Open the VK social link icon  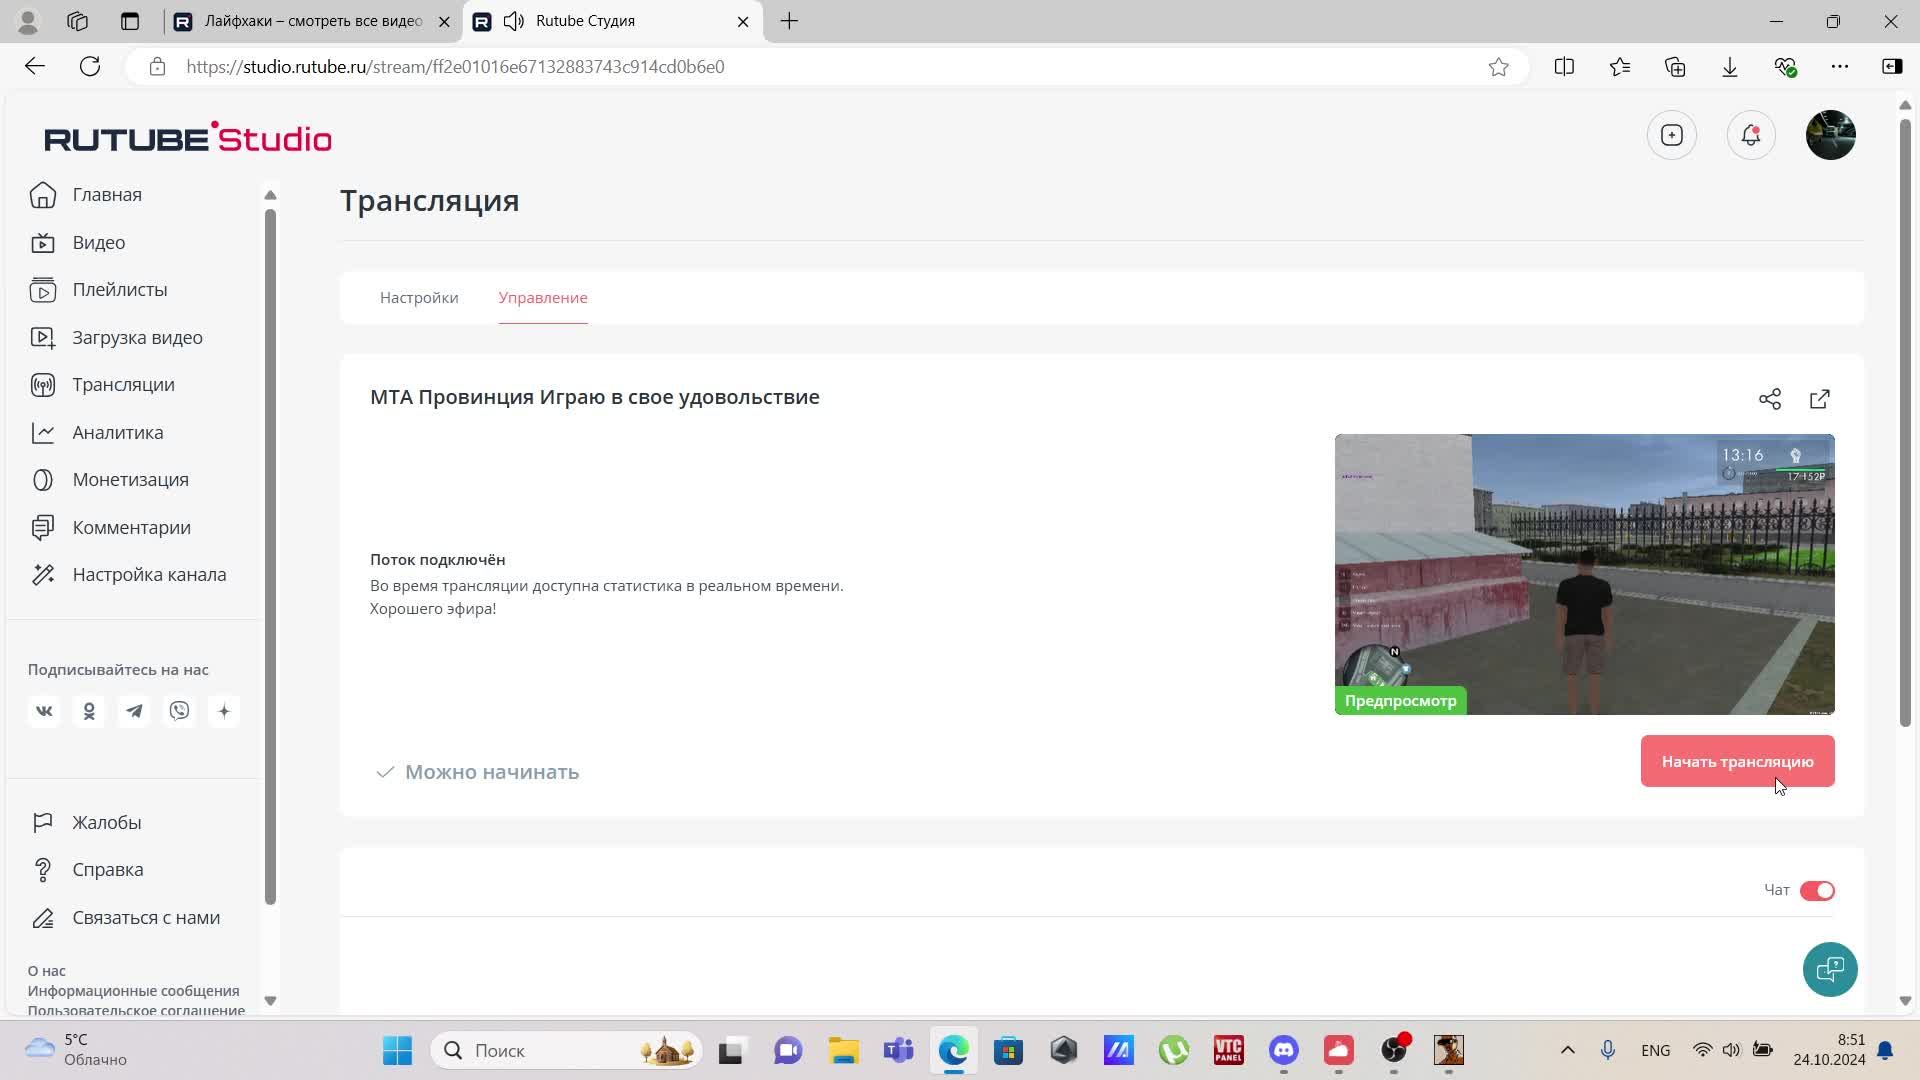coord(44,711)
